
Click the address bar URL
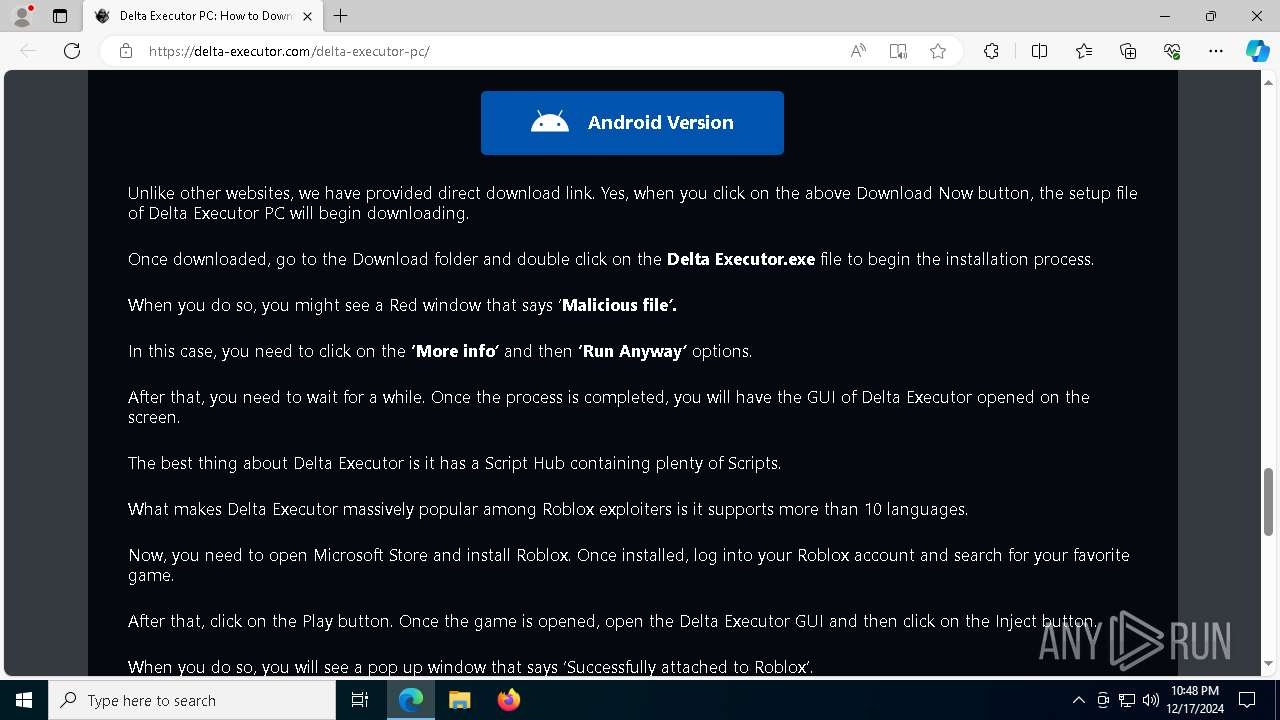[x=289, y=51]
